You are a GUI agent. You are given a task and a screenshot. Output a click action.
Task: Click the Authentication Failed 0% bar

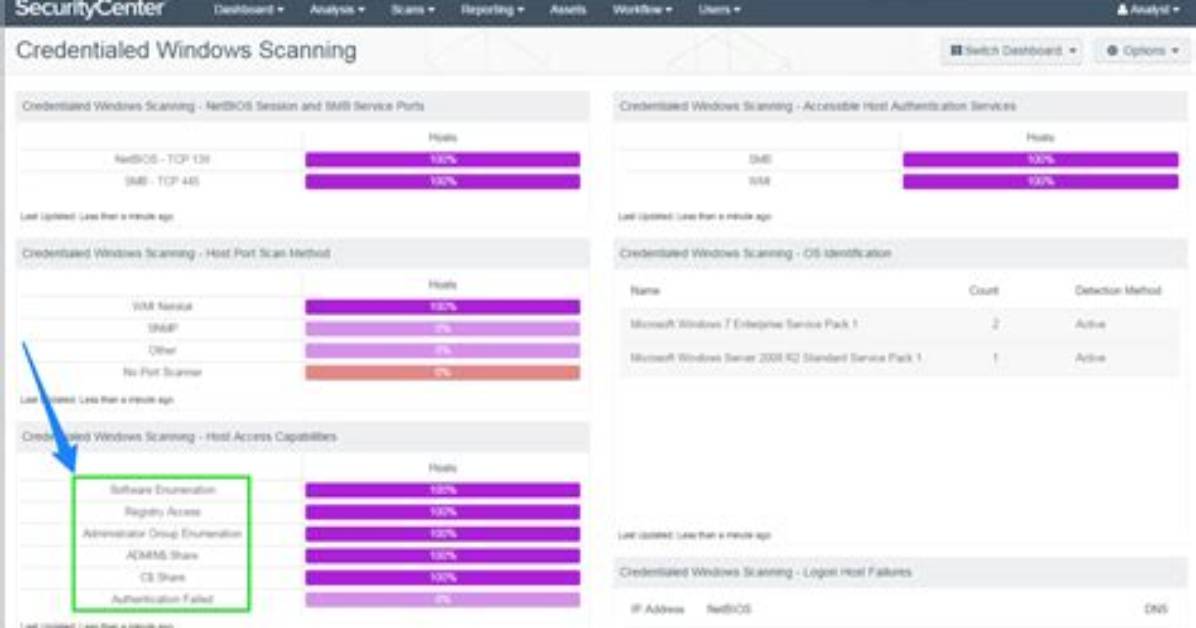point(442,600)
